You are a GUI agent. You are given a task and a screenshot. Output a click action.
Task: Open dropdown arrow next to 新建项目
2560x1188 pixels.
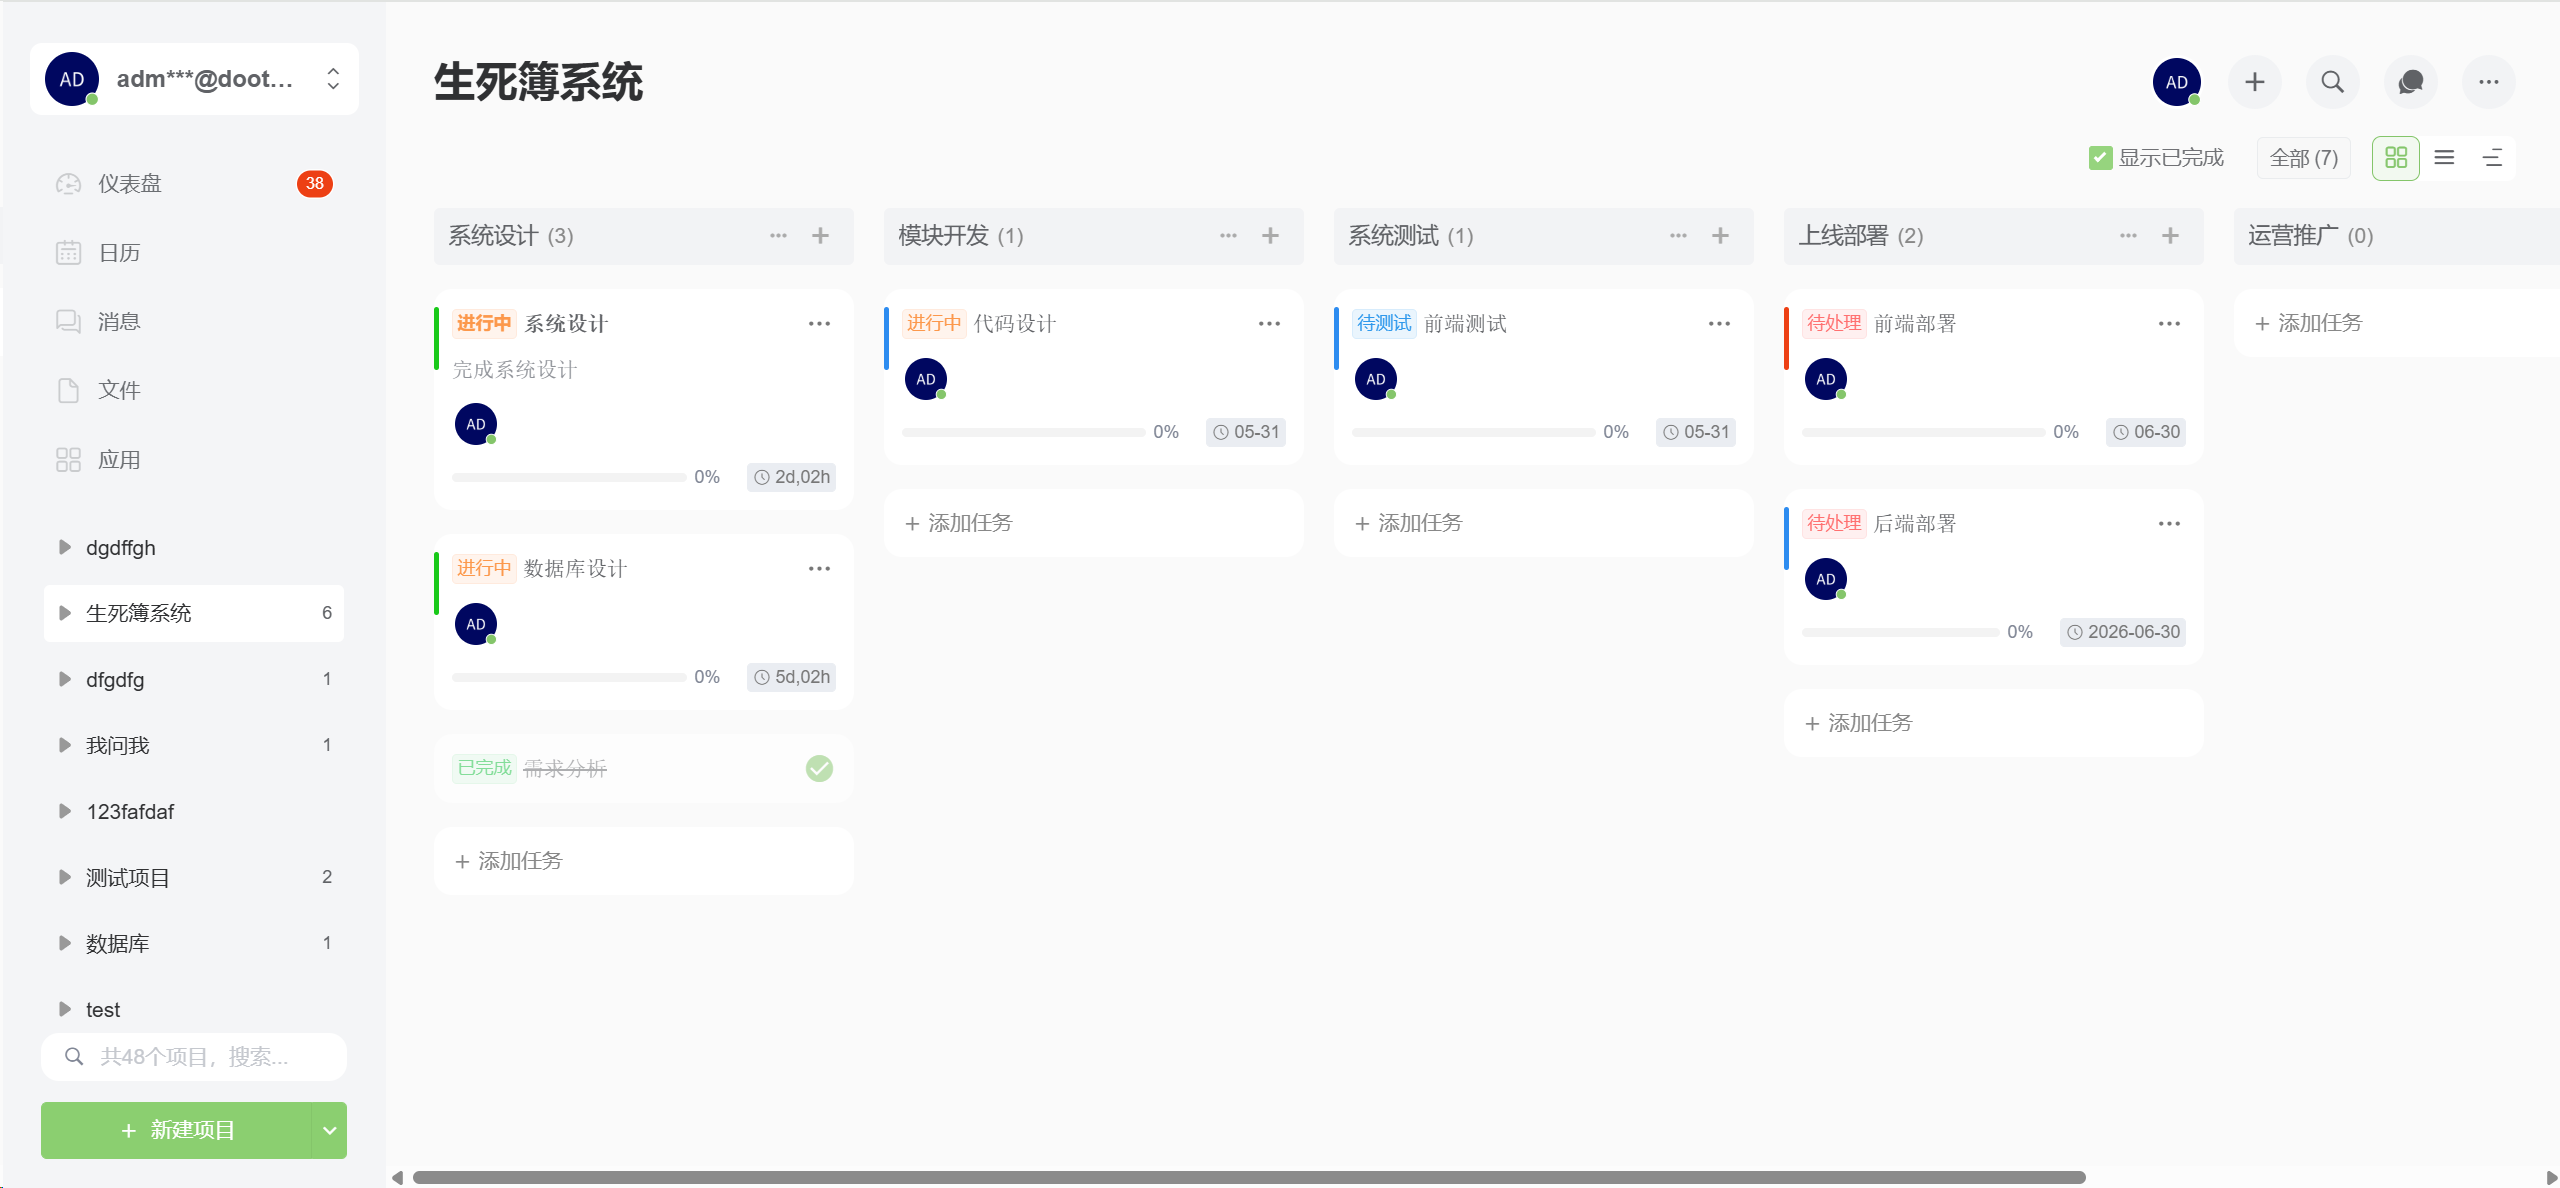[329, 1130]
